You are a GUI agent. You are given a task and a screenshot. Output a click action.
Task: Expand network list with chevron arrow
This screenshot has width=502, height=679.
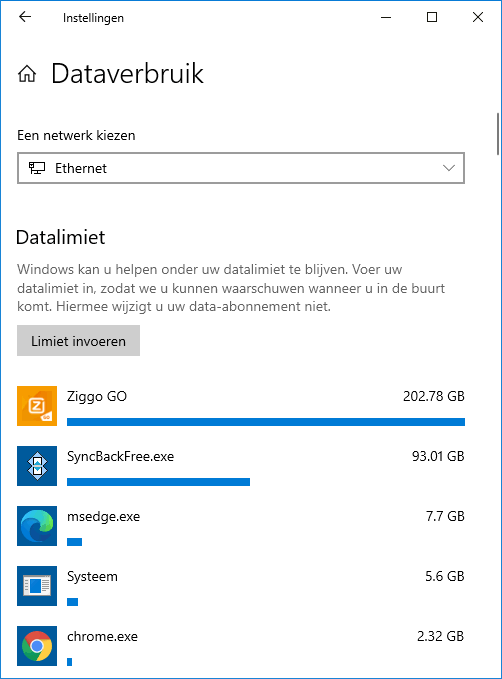(x=449, y=168)
